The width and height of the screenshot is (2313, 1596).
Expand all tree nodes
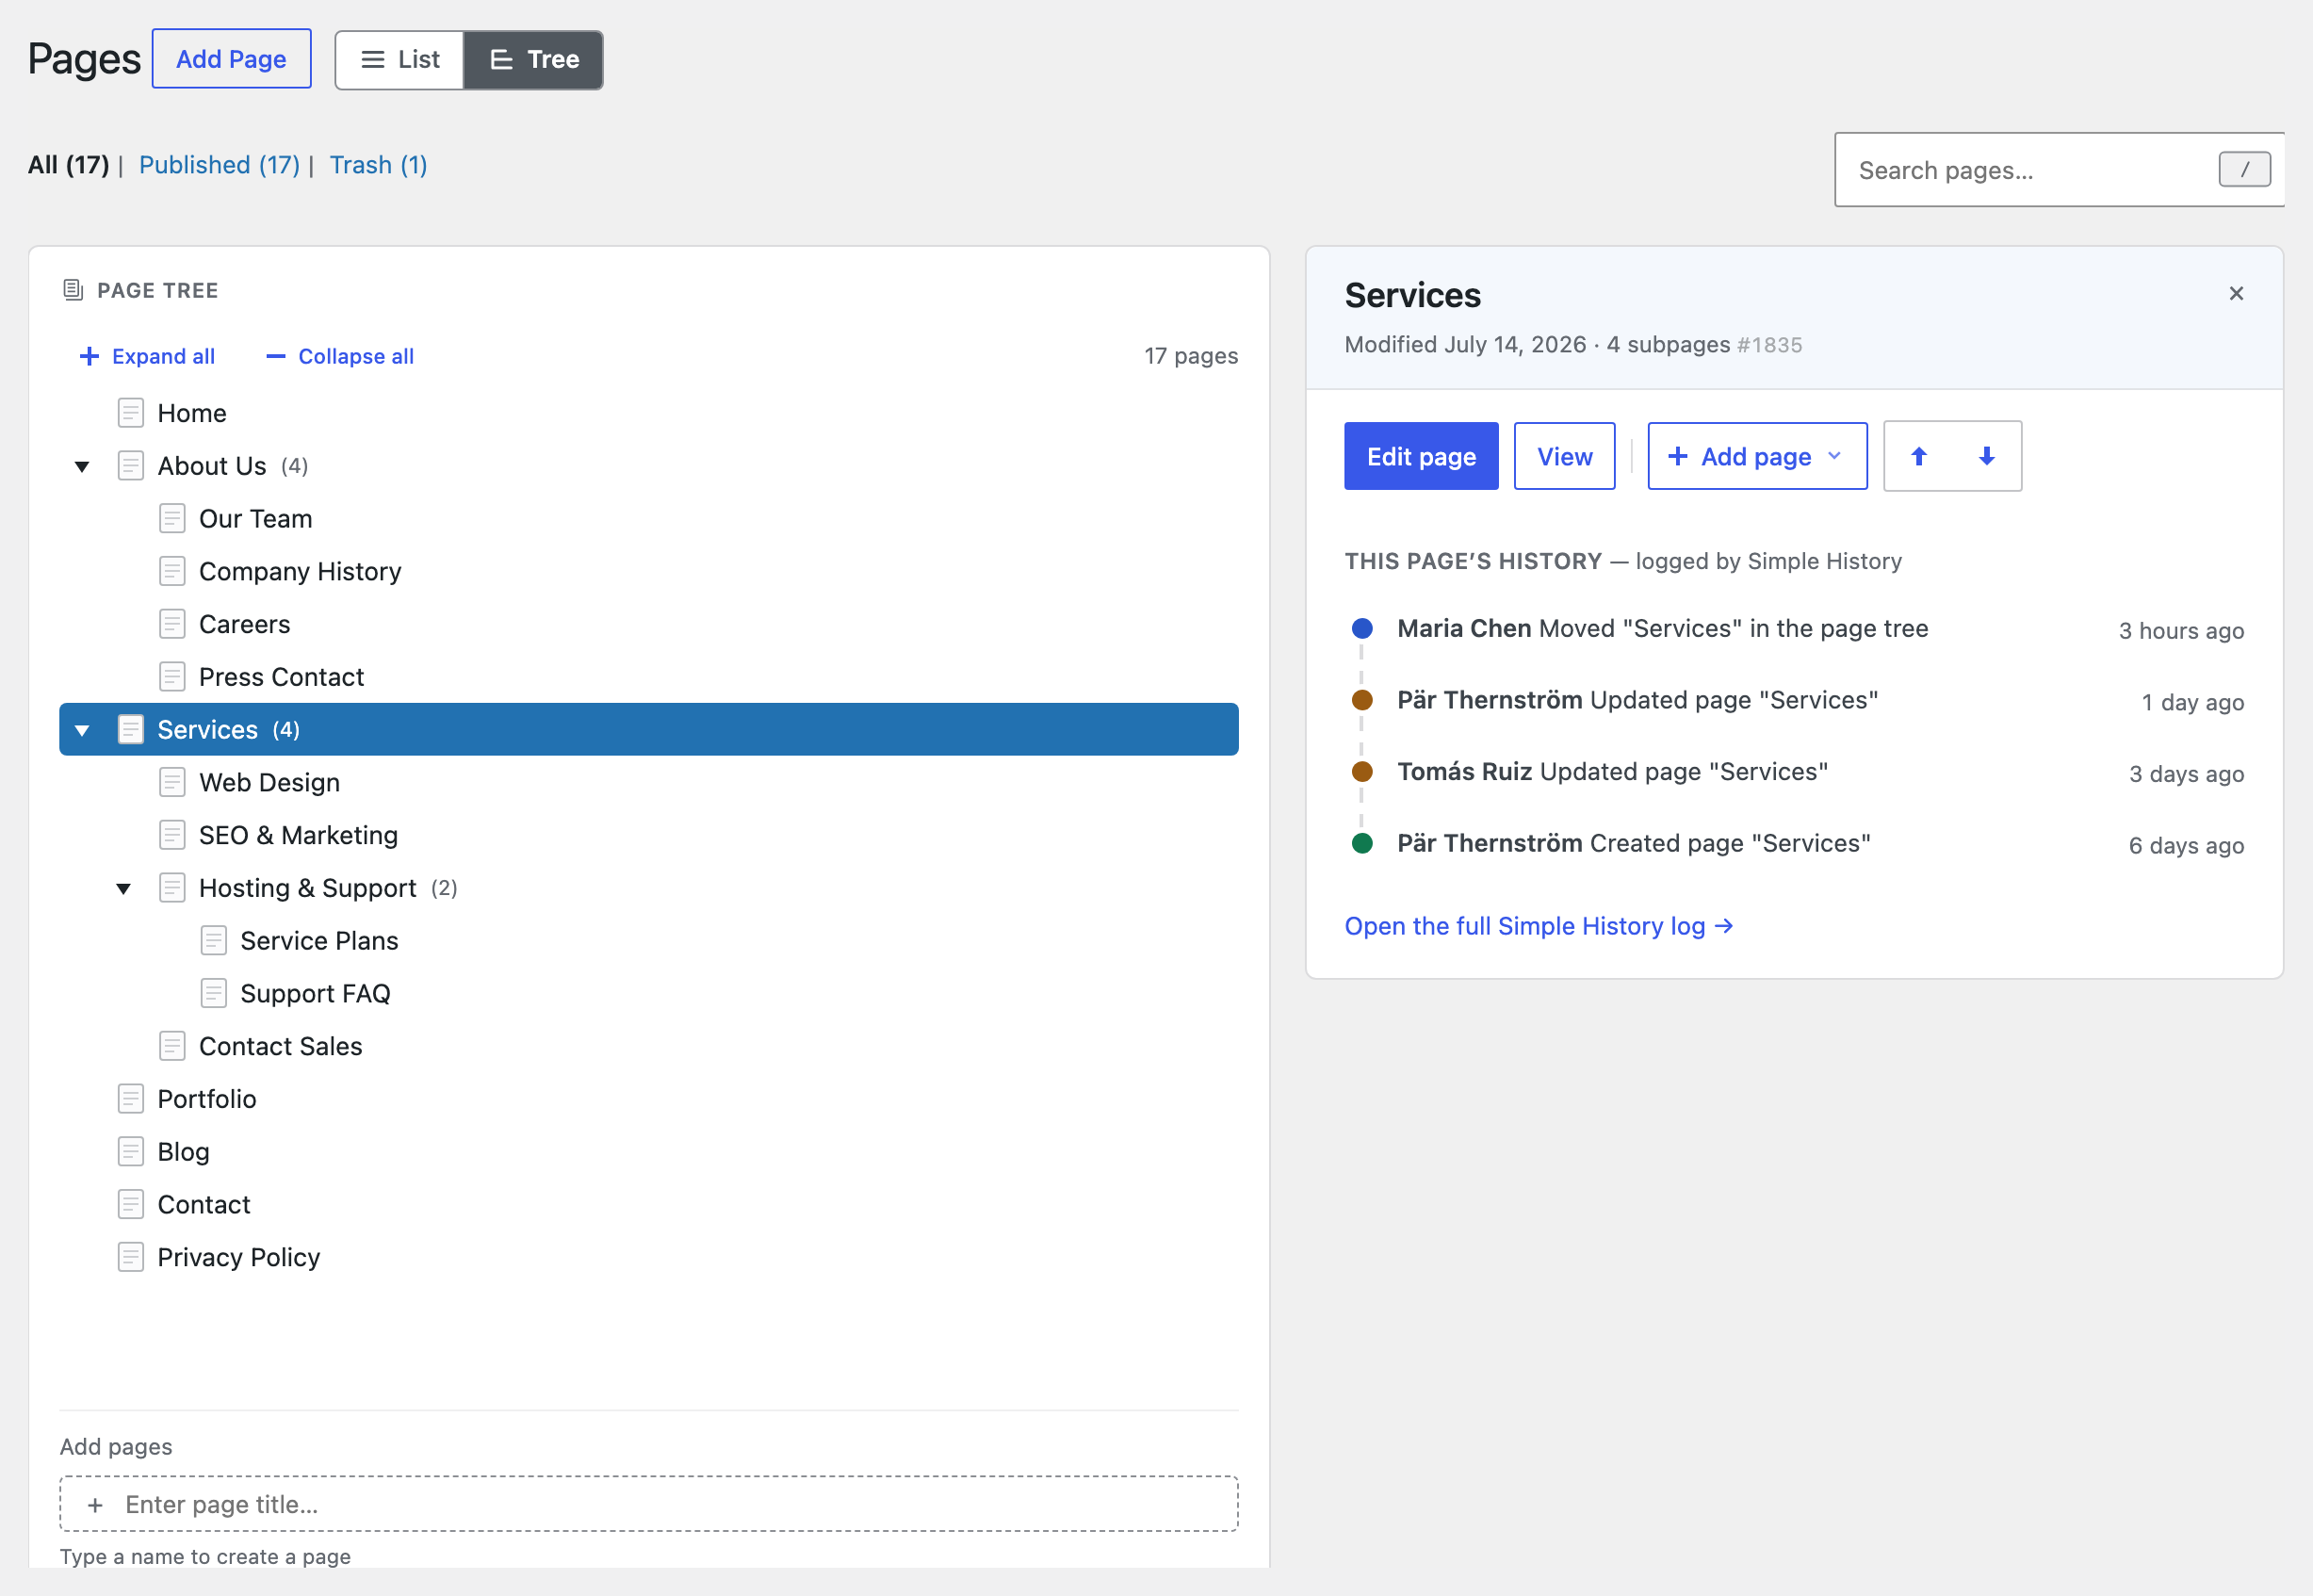147,356
